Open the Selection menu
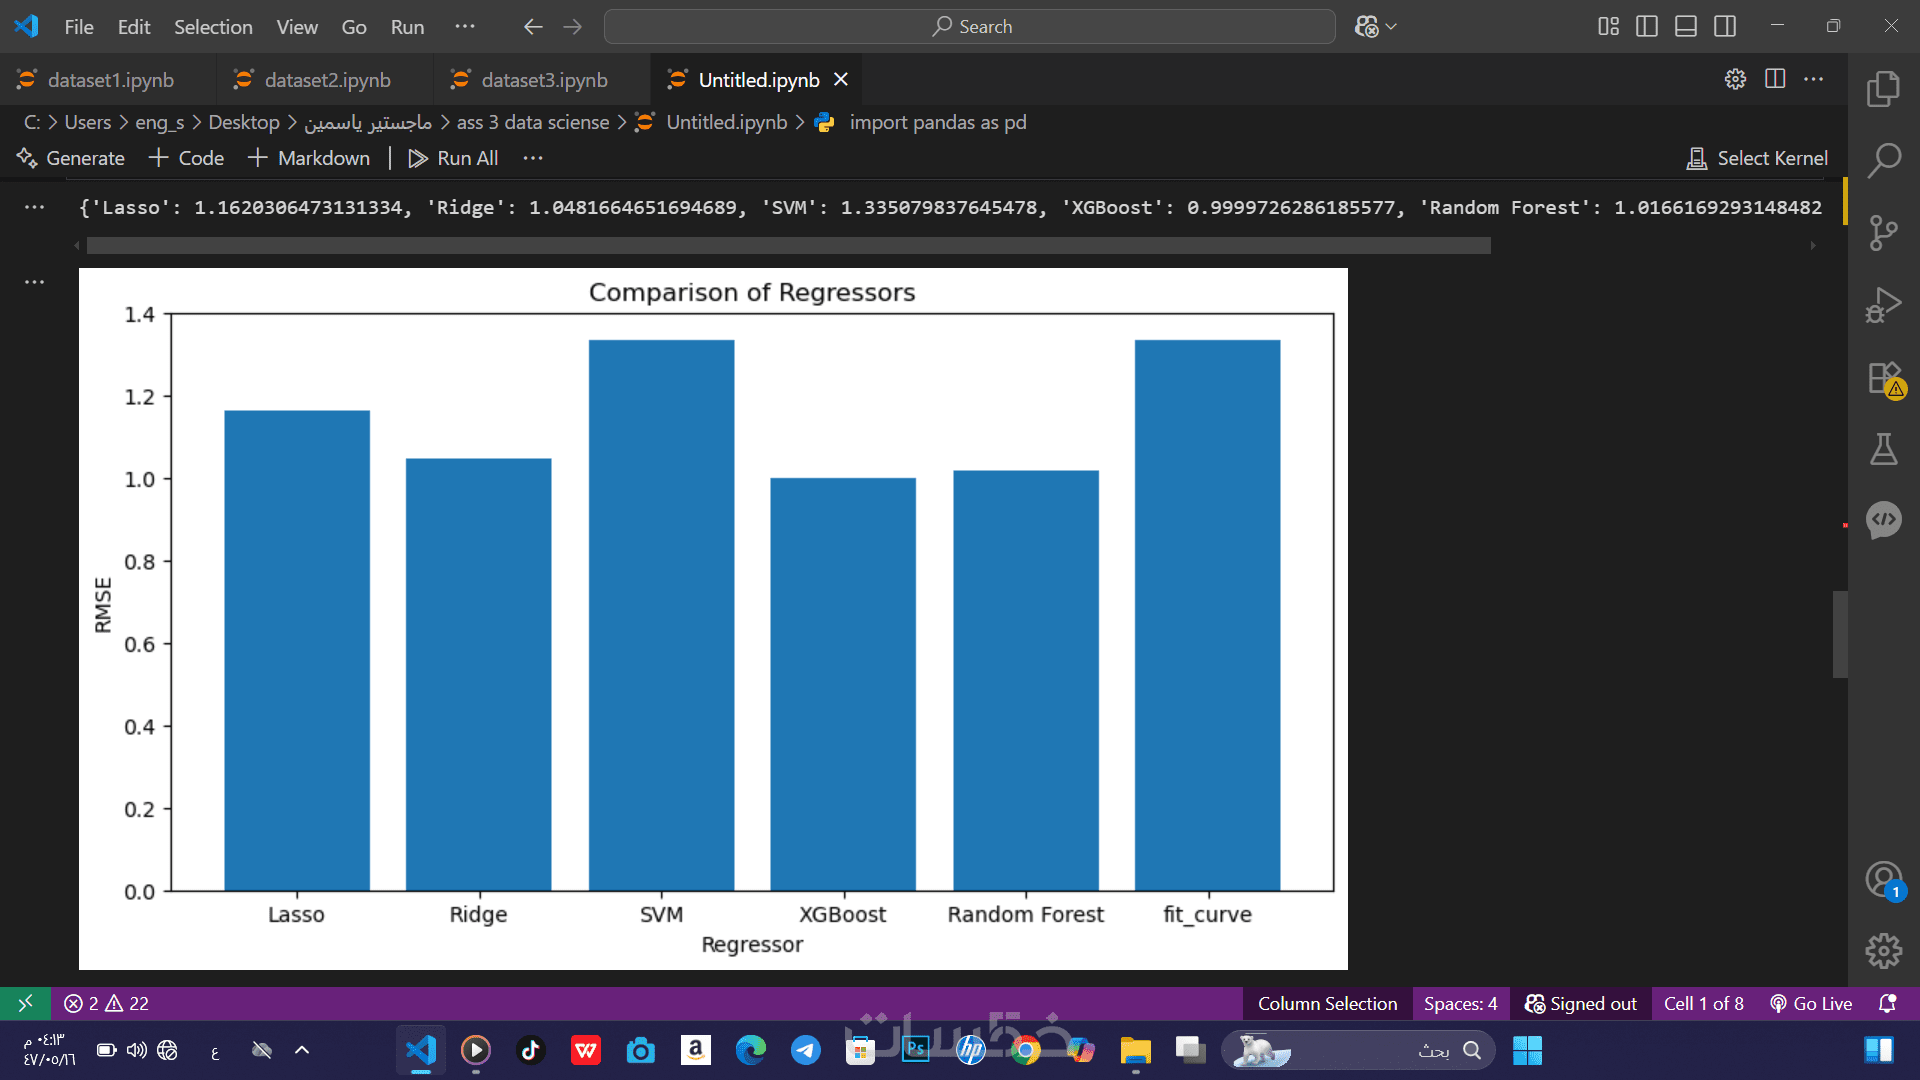Screen dimensions: 1920x1080 pyautogui.click(x=213, y=27)
